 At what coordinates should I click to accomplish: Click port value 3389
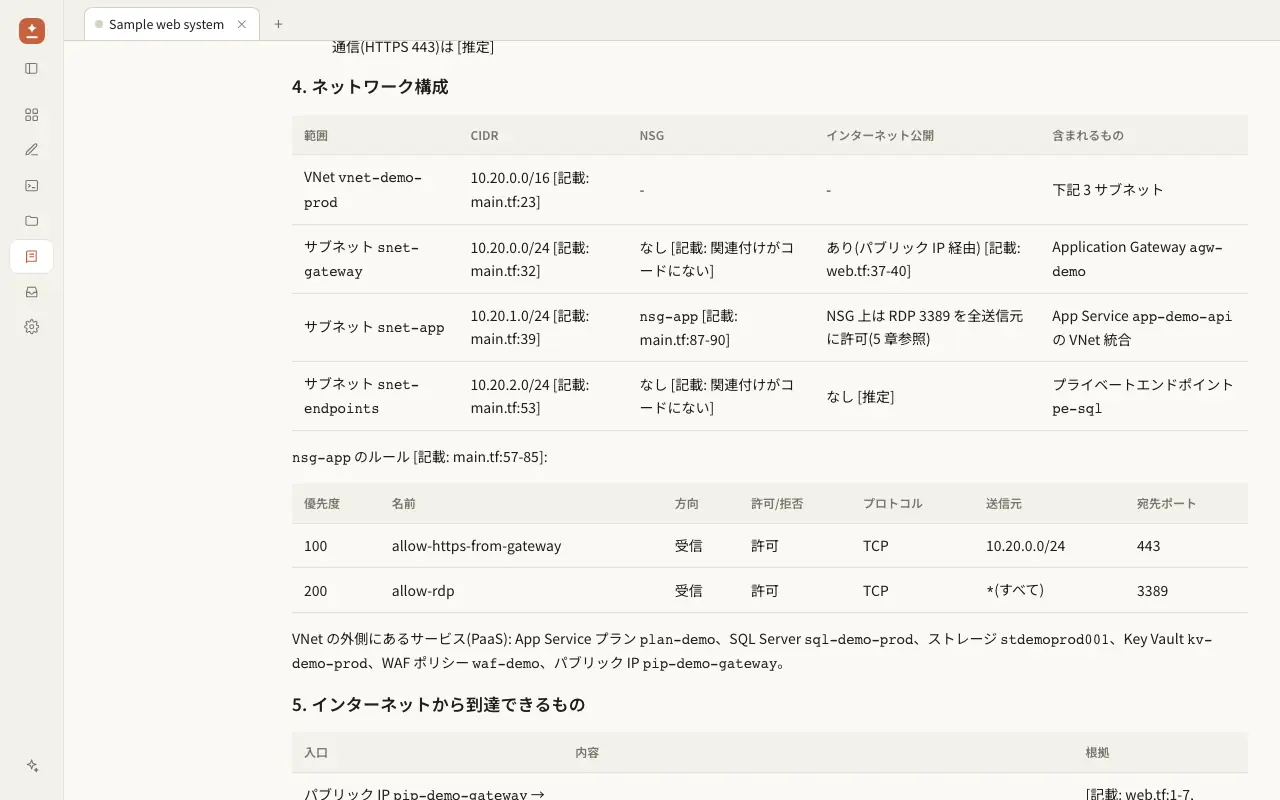point(1152,591)
